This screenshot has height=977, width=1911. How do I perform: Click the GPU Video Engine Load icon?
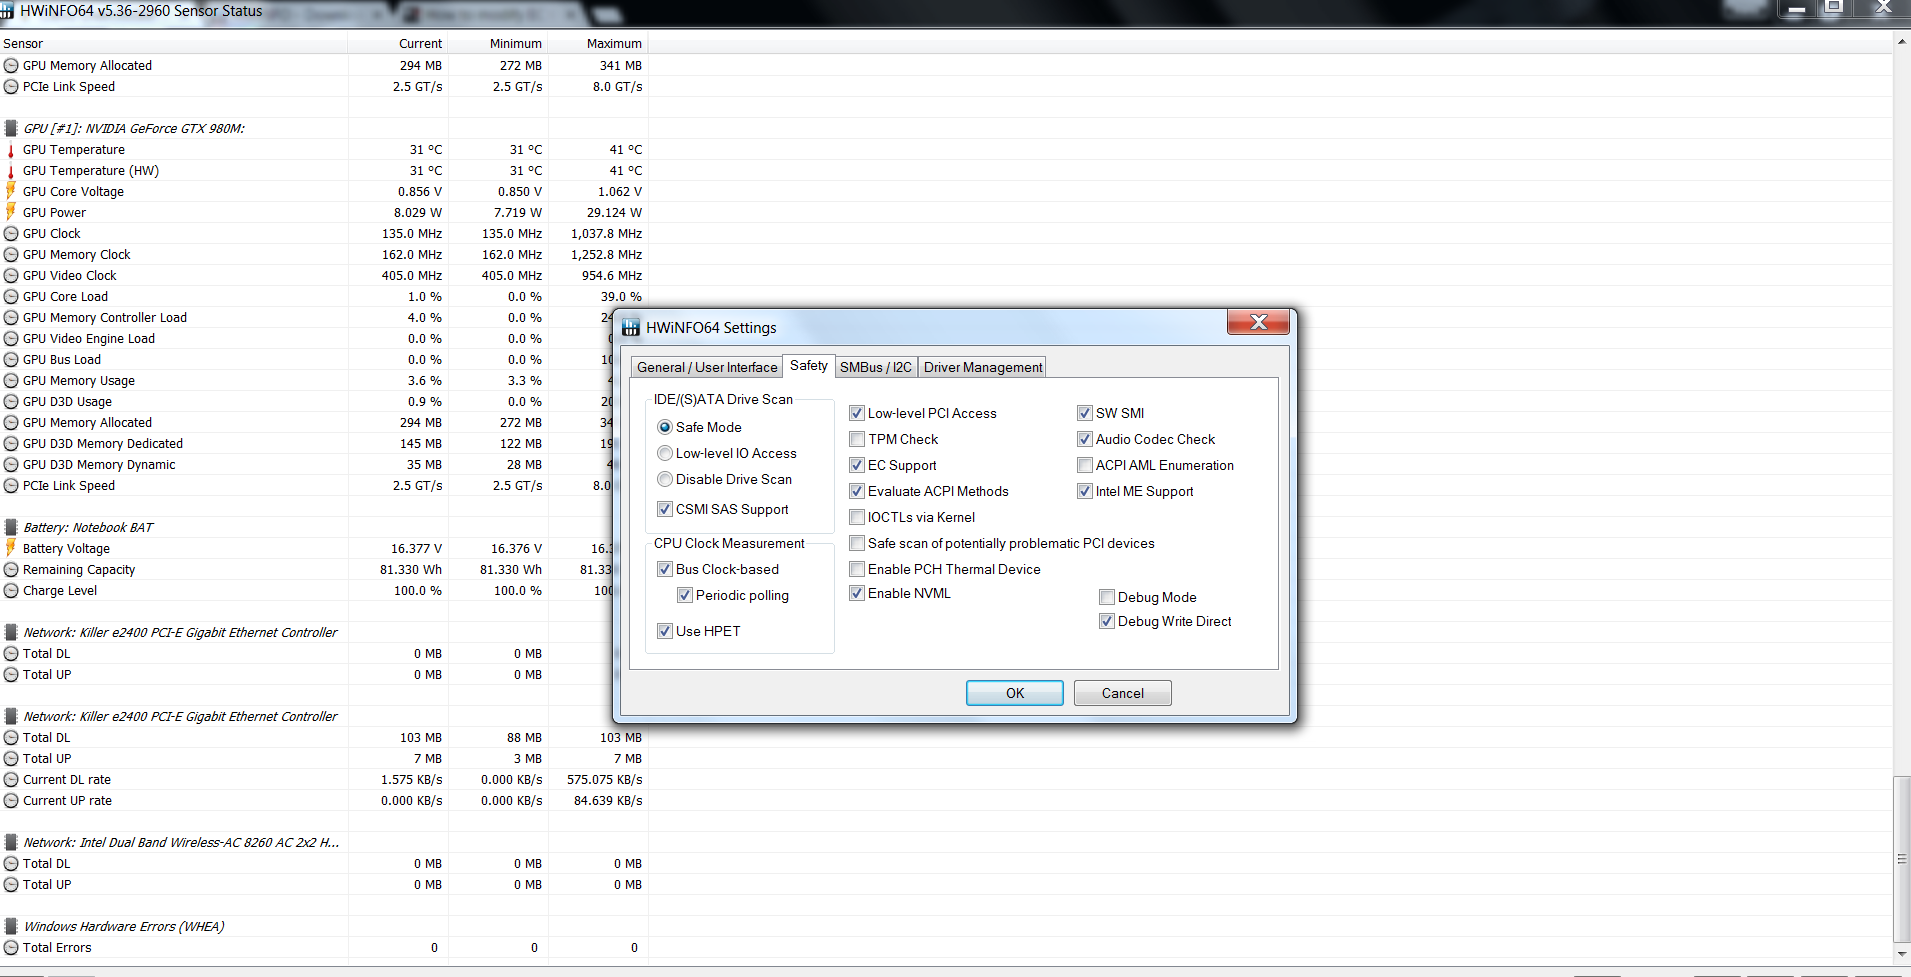(11, 339)
